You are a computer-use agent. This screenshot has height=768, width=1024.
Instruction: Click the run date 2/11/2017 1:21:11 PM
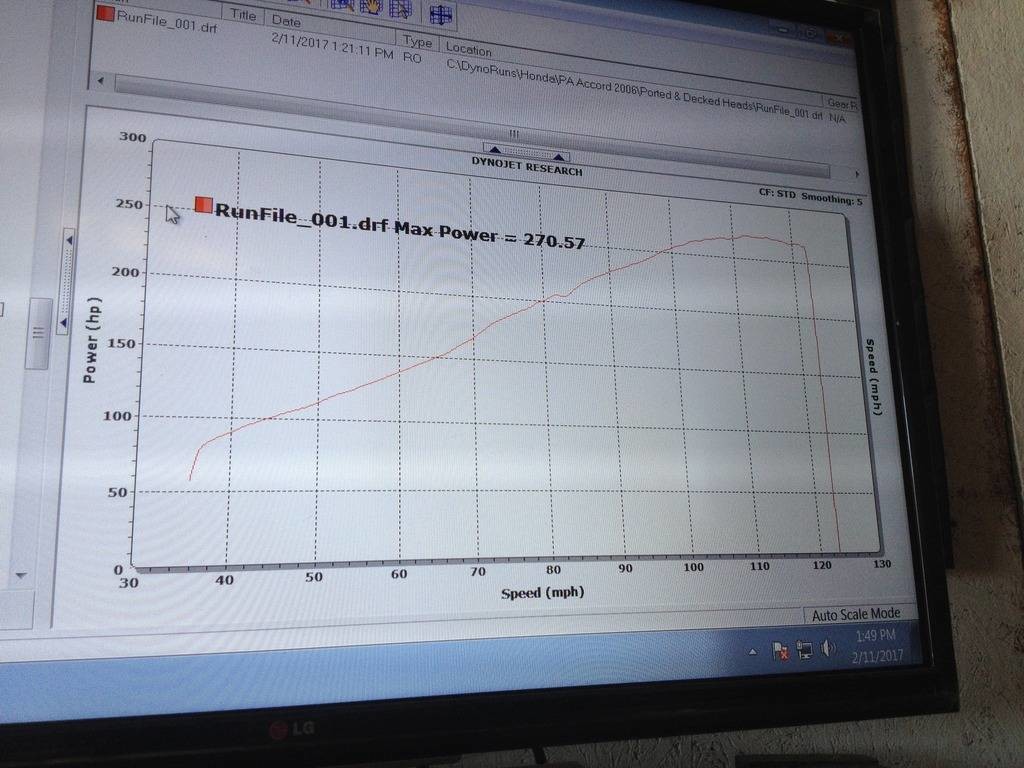pos(332,46)
